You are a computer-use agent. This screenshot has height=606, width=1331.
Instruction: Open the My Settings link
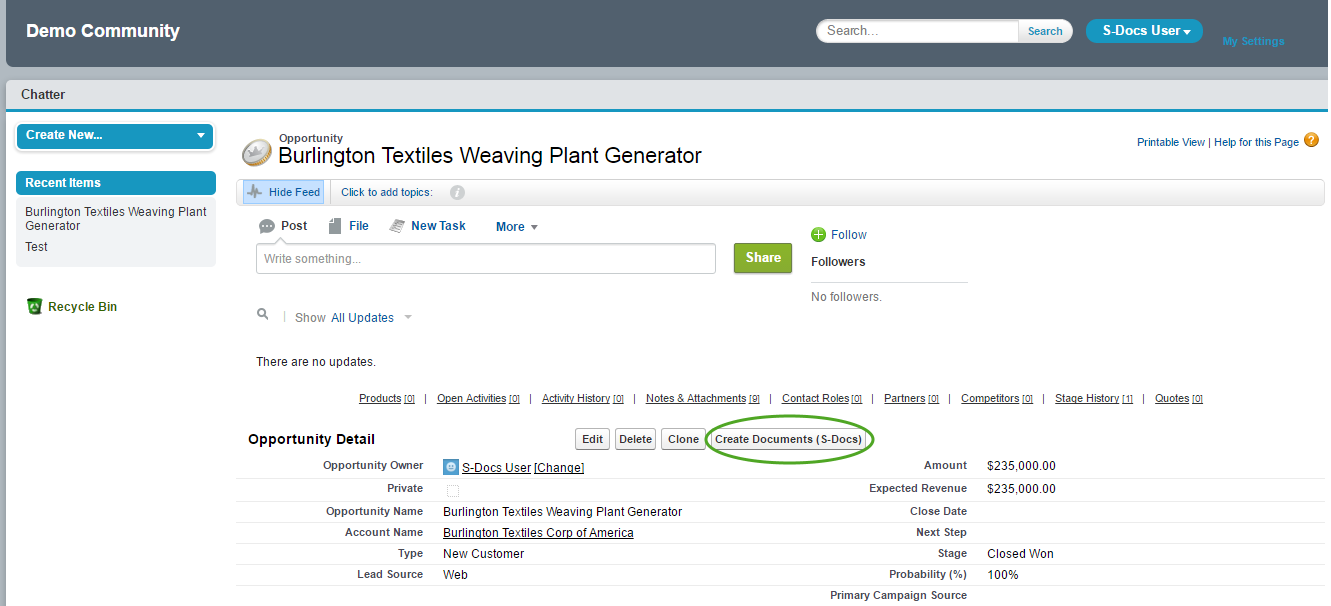click(1253, 42)
